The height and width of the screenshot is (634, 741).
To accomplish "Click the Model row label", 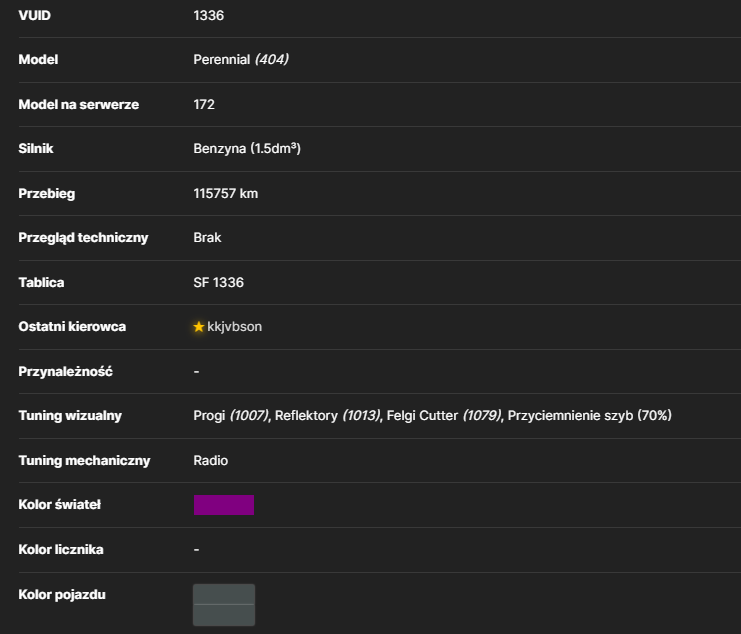I will click(x=38, y=60).
